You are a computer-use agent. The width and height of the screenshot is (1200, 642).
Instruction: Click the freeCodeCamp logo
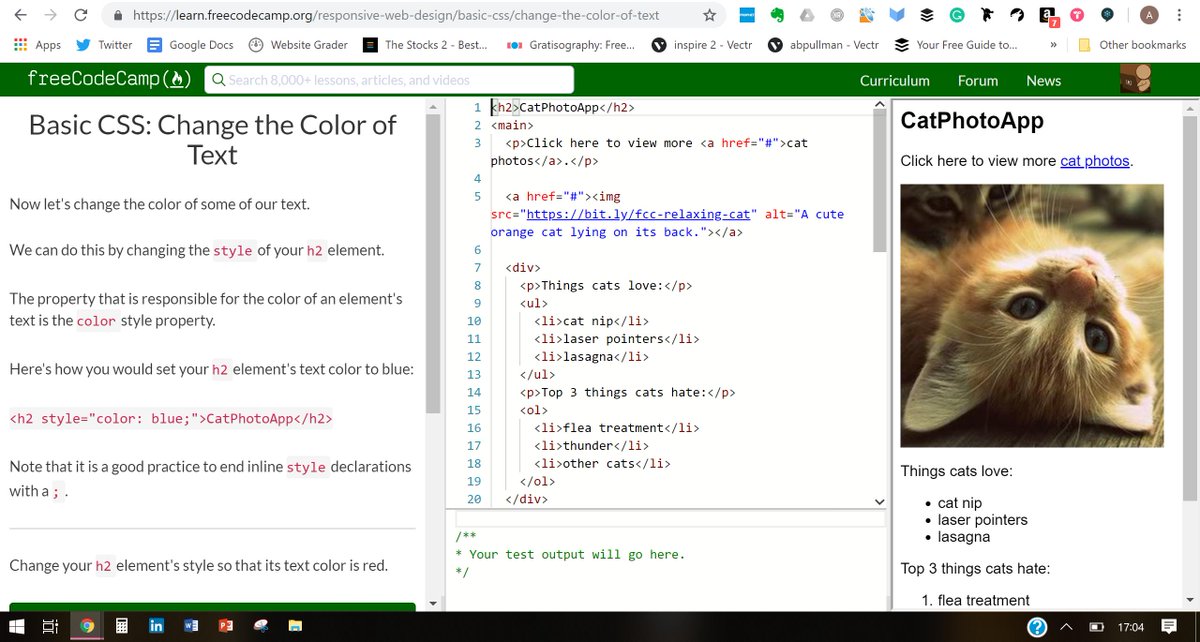108,80
